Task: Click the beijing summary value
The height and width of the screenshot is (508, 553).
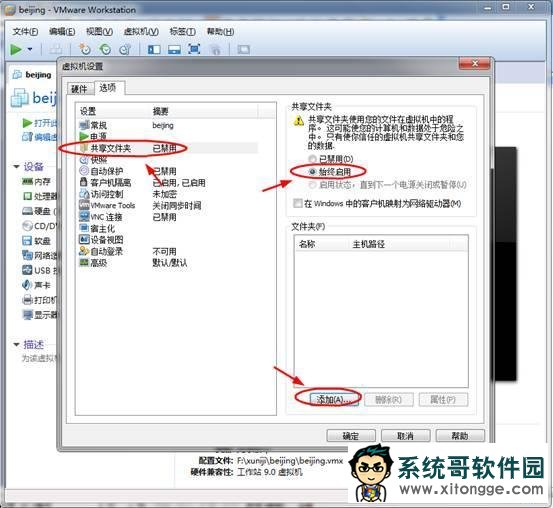Action: point(163,125)
